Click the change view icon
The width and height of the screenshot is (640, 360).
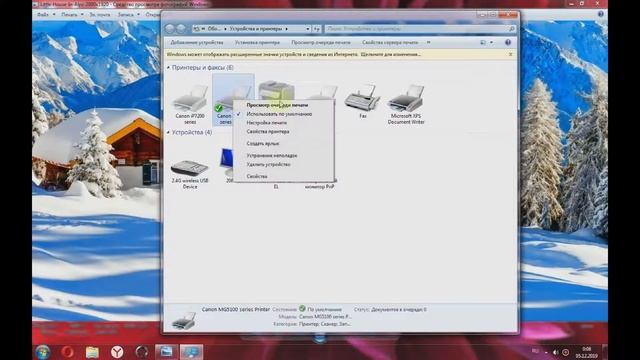(483, 42)
